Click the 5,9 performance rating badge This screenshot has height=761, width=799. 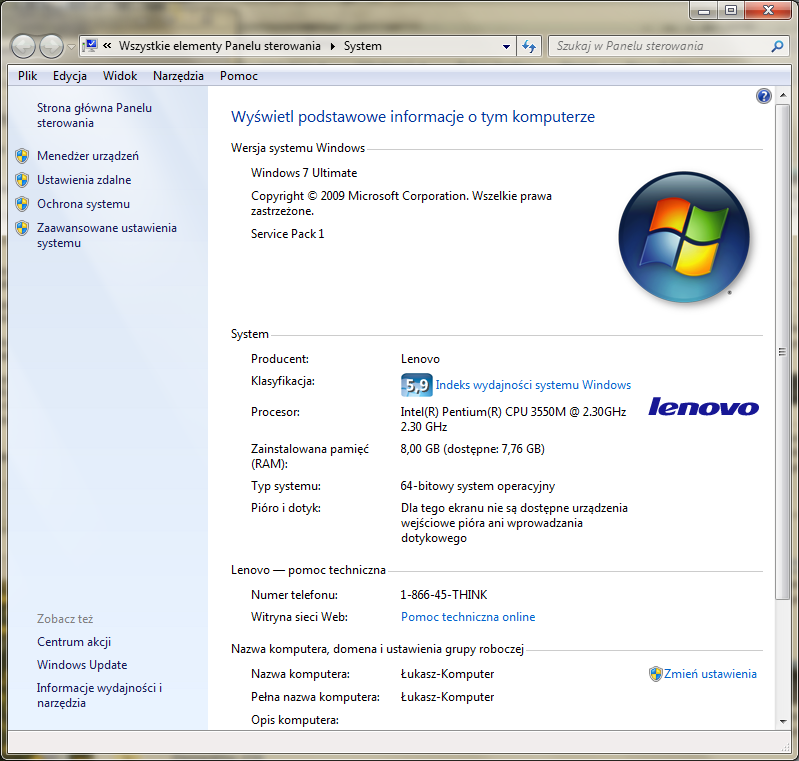[x=416, y=385]
